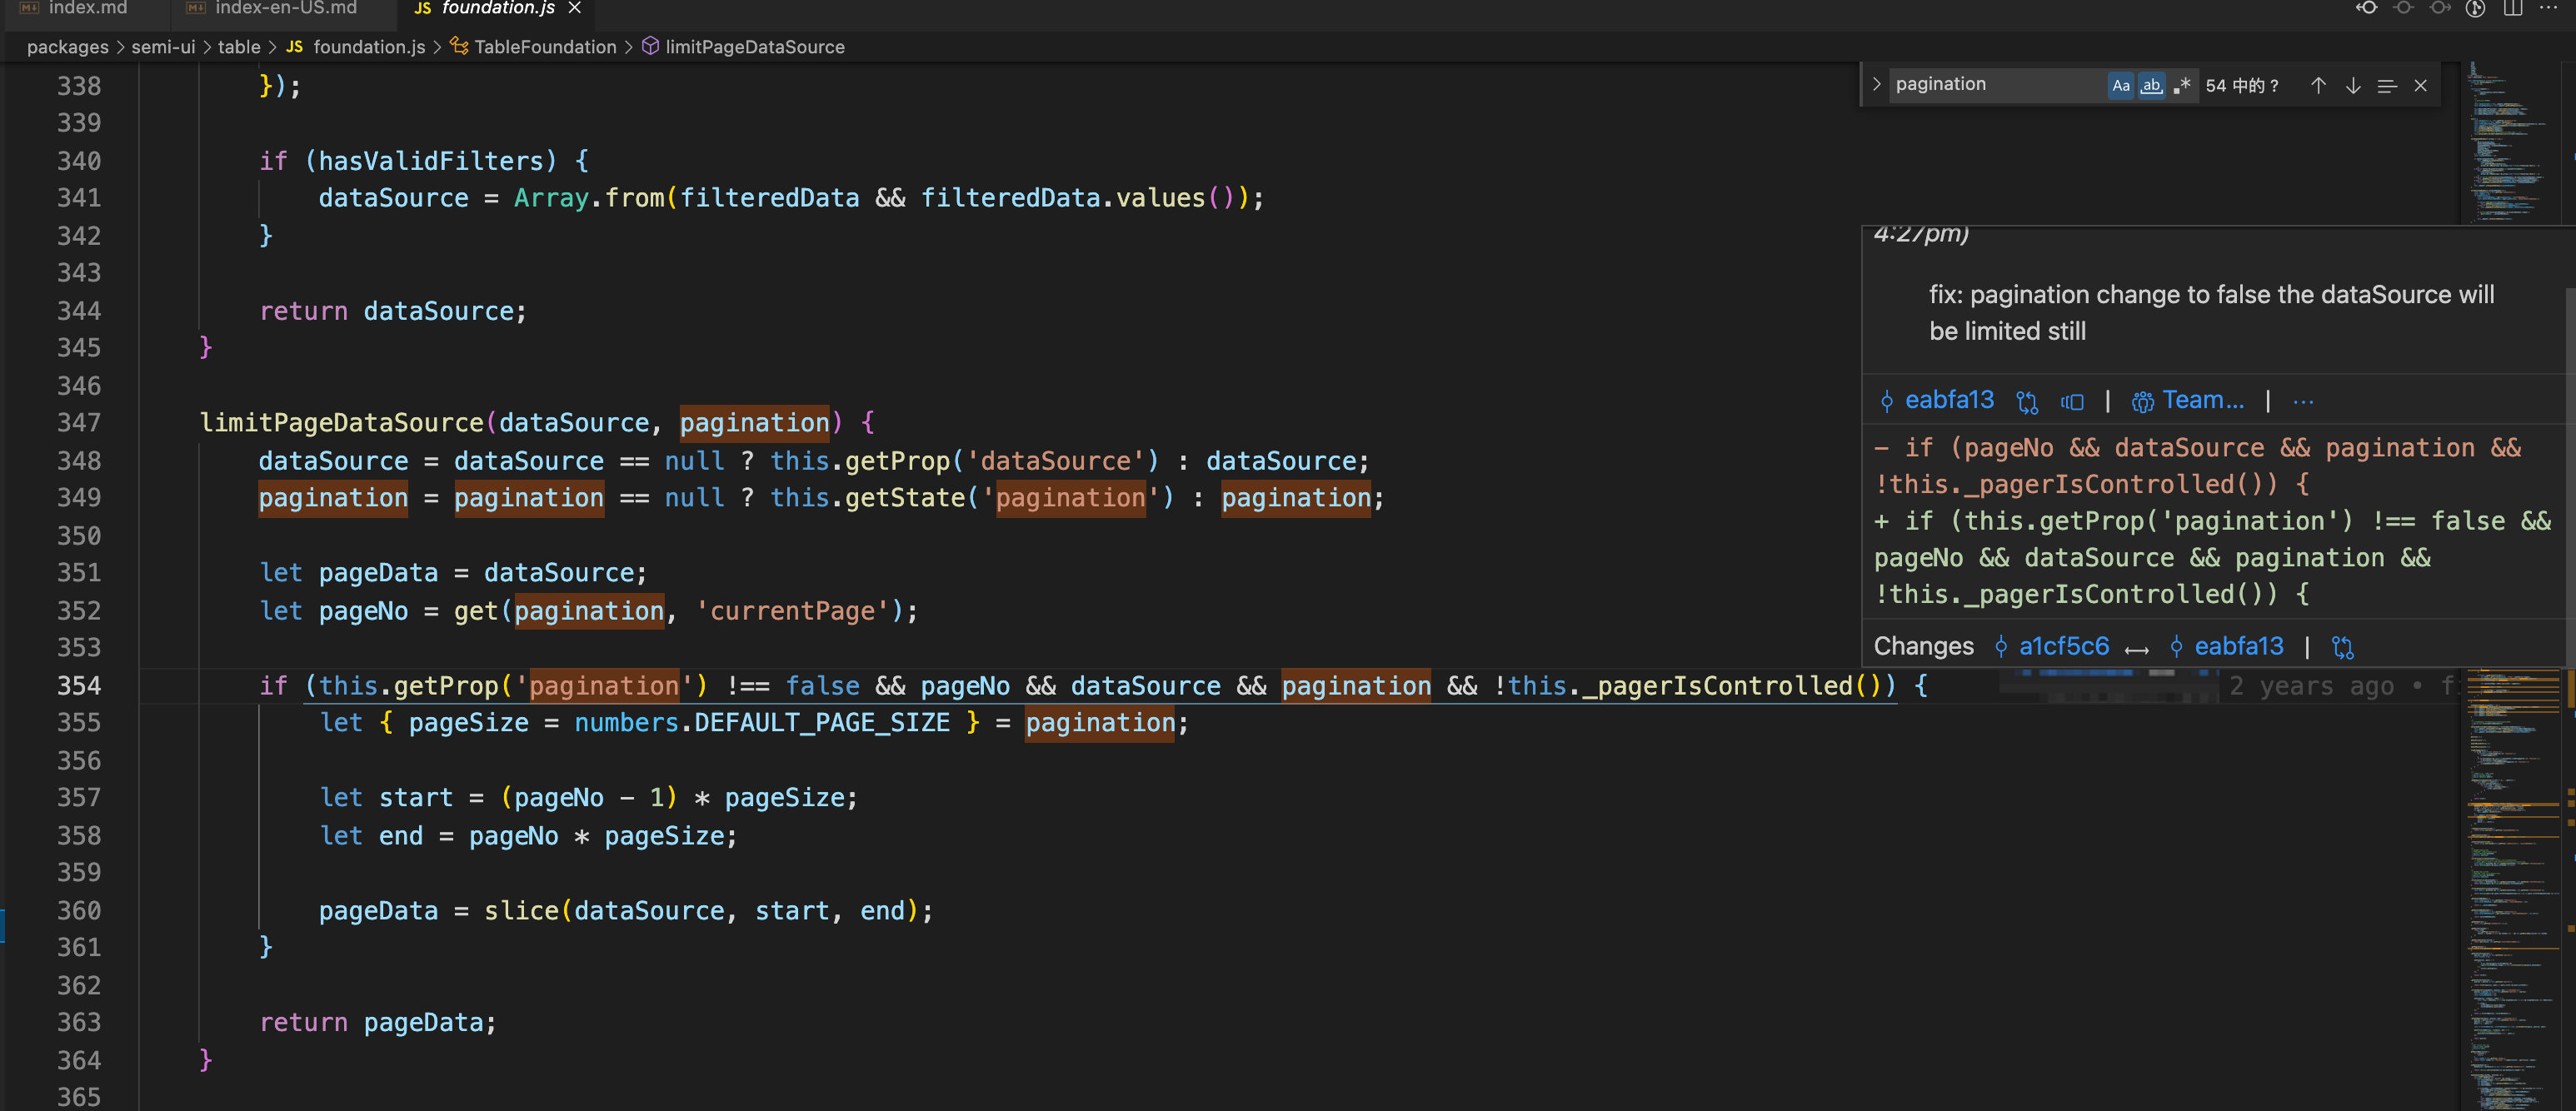Toggle match case (Aa) in the search bar
The image size is (2576, 1111).
(x=2121, y=85)
